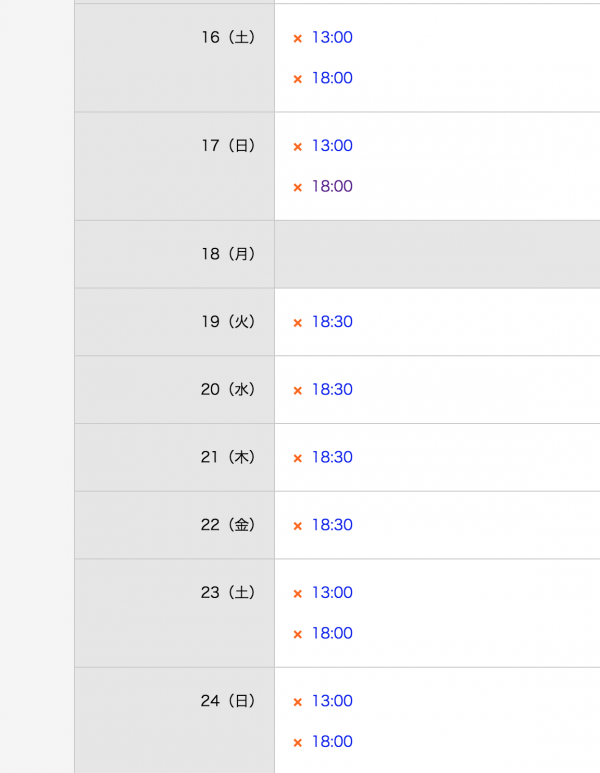This screenshot has height=773, width=600.
Task: Click the × status icon for 22 (金) 18:30
Action: (297, 526)
